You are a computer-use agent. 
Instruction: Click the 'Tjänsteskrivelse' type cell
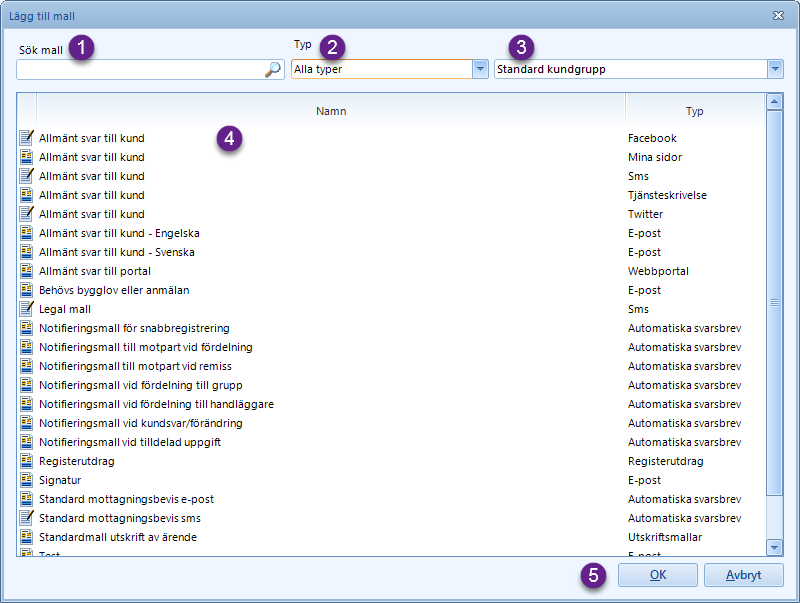[x=667, y=195]
